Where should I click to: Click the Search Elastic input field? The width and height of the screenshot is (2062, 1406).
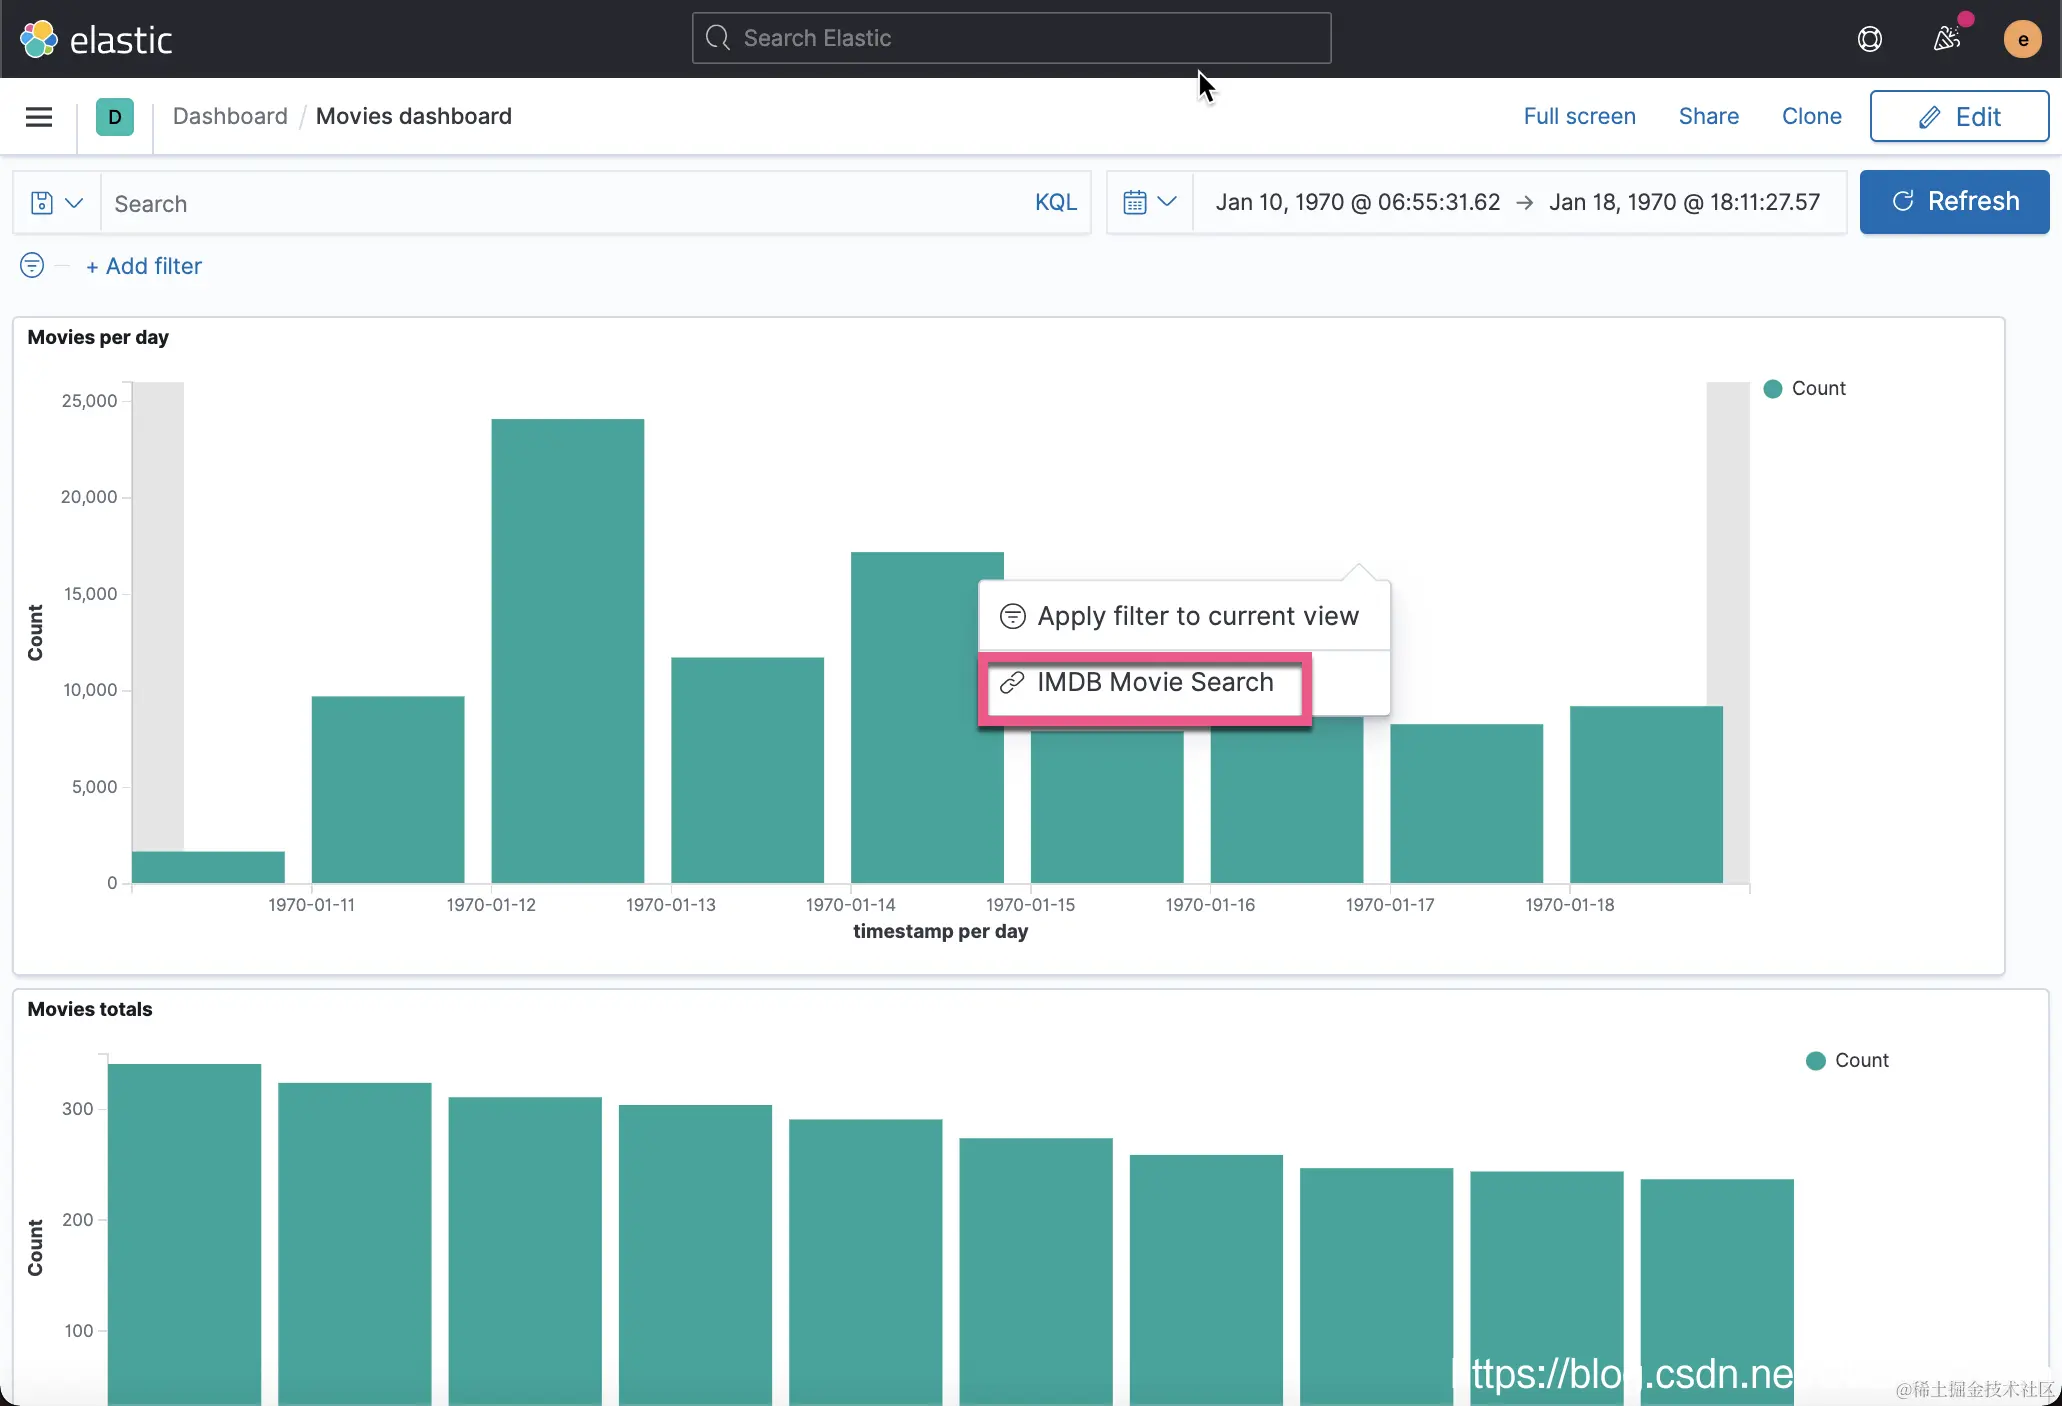pos(1011,38)
